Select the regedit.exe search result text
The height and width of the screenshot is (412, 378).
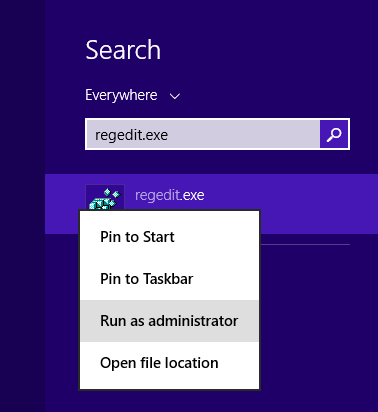coord(169,195)
